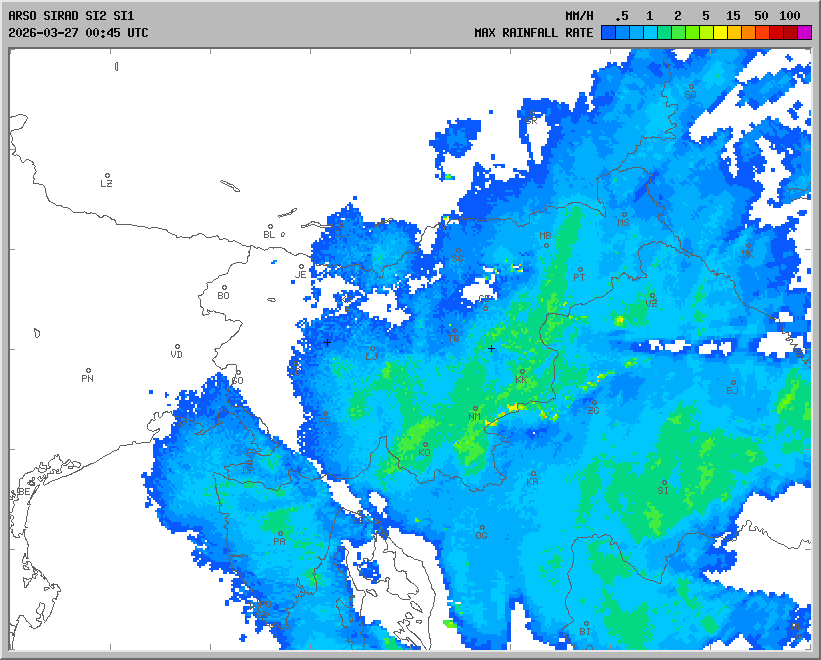Click the radar cross marker east of TB
The height and width of the screenshot is (660, 821).
click(491, 348)
